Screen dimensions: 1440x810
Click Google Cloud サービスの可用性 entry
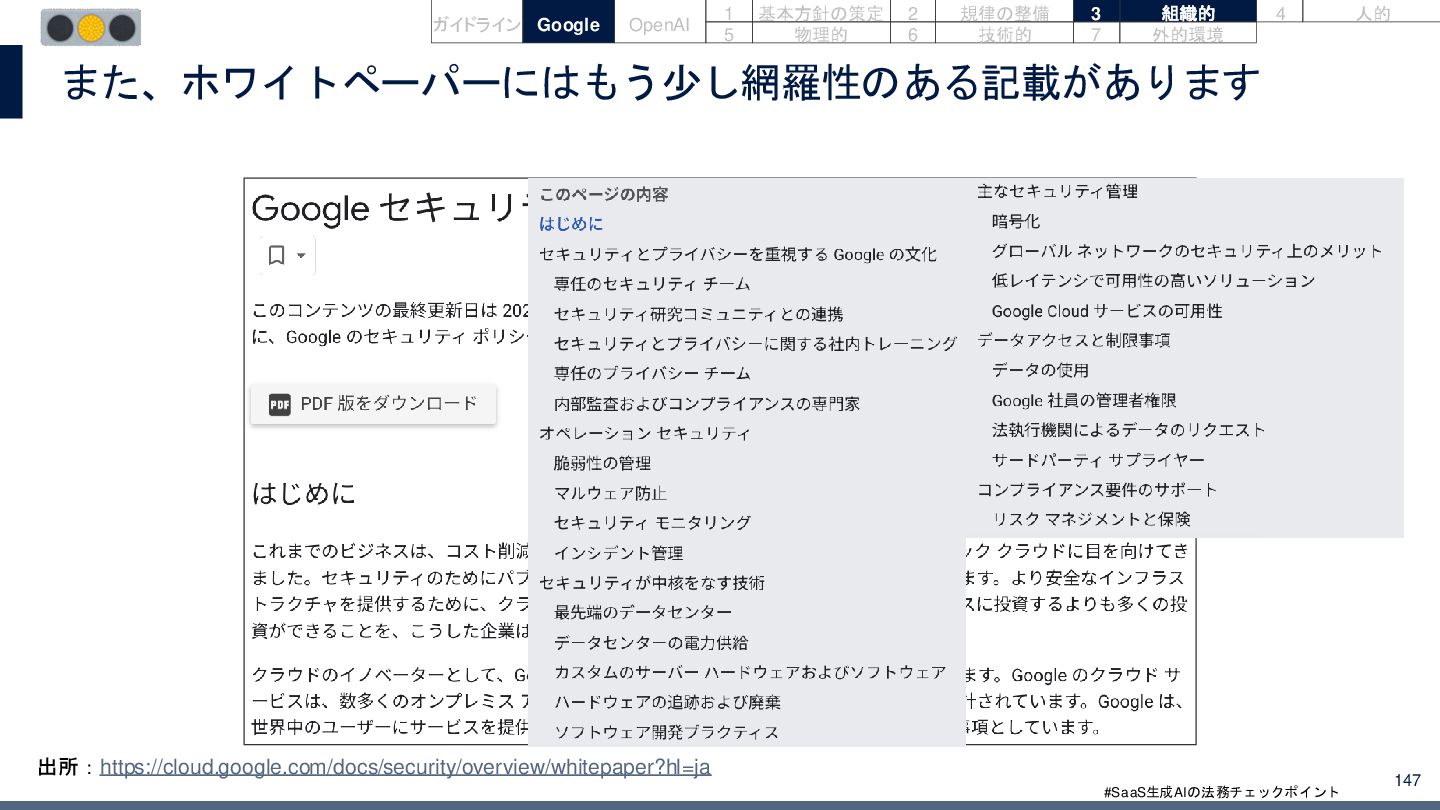[1107, 311]
